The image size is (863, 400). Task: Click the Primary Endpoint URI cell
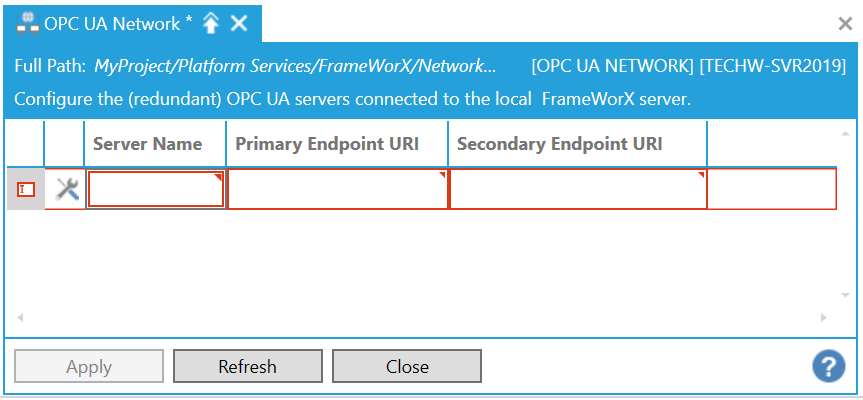337,189
